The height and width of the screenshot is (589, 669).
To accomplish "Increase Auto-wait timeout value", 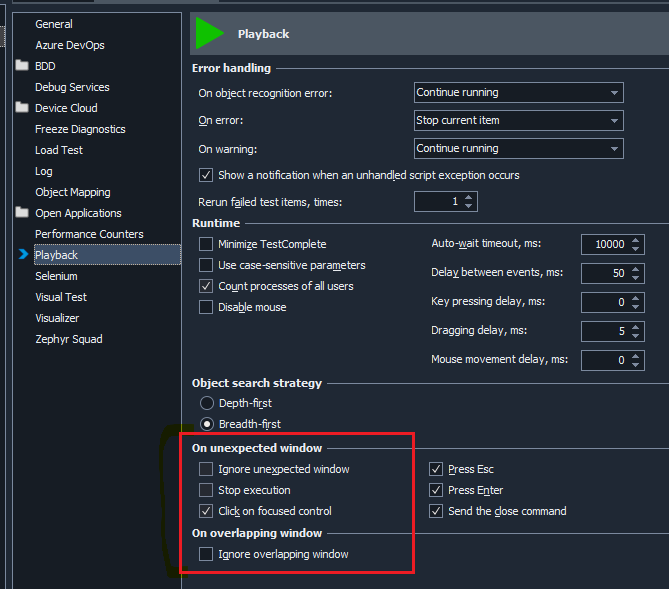I will (636, 240).
